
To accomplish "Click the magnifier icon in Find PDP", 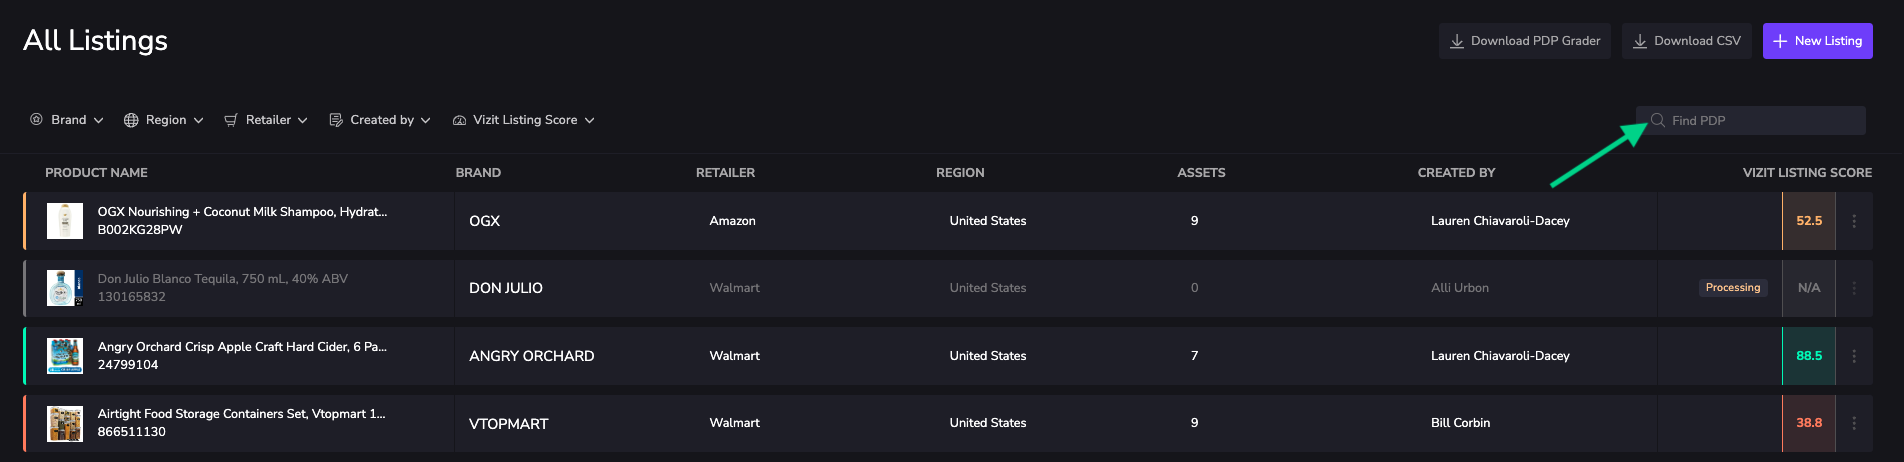I will [1657, 120].
